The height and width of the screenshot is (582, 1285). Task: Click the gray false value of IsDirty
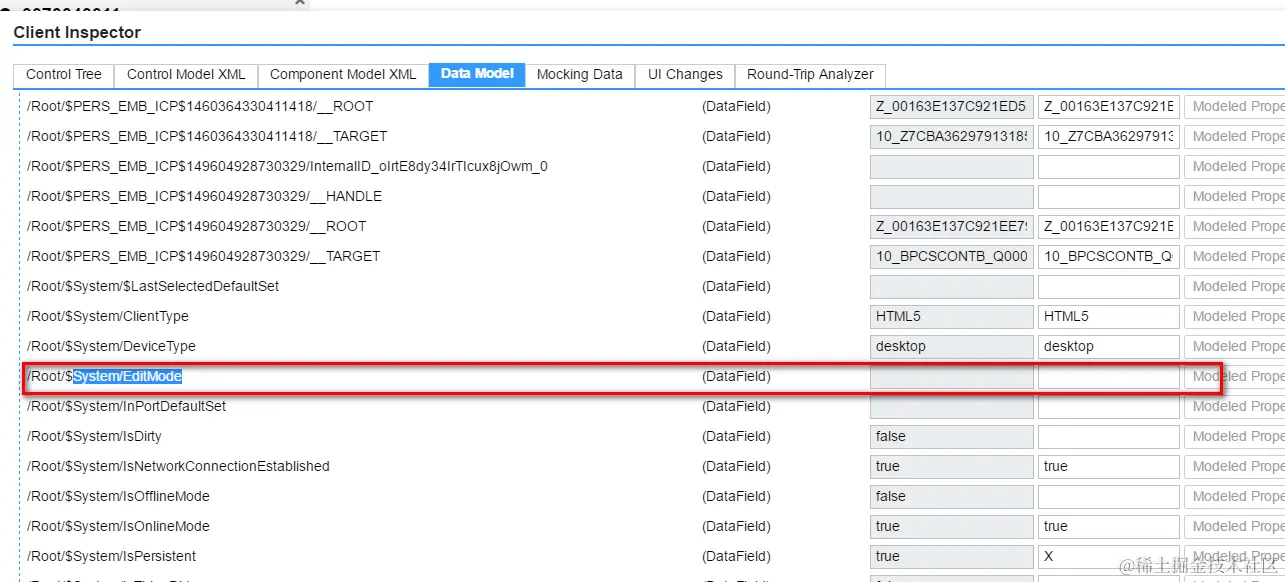pyautogui.click(x=952, y=437)
